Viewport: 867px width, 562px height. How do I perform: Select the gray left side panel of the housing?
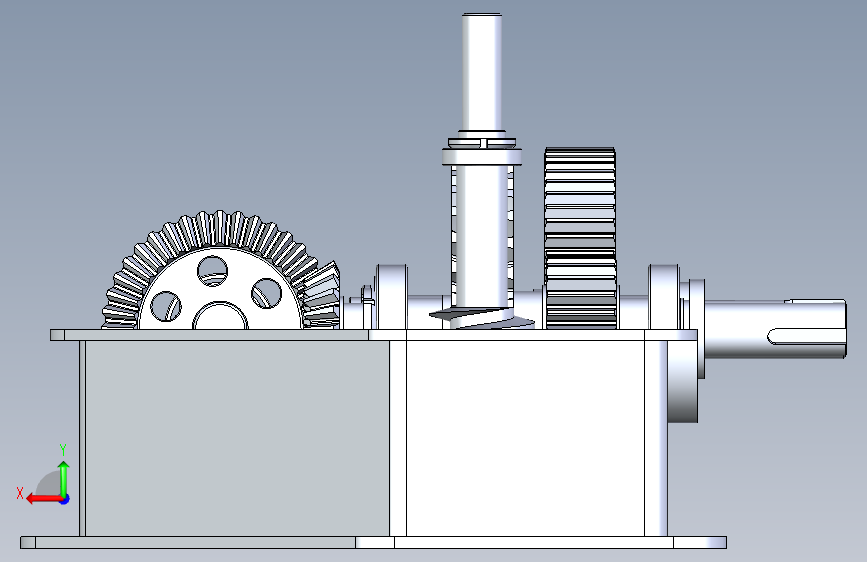[237, 438]
